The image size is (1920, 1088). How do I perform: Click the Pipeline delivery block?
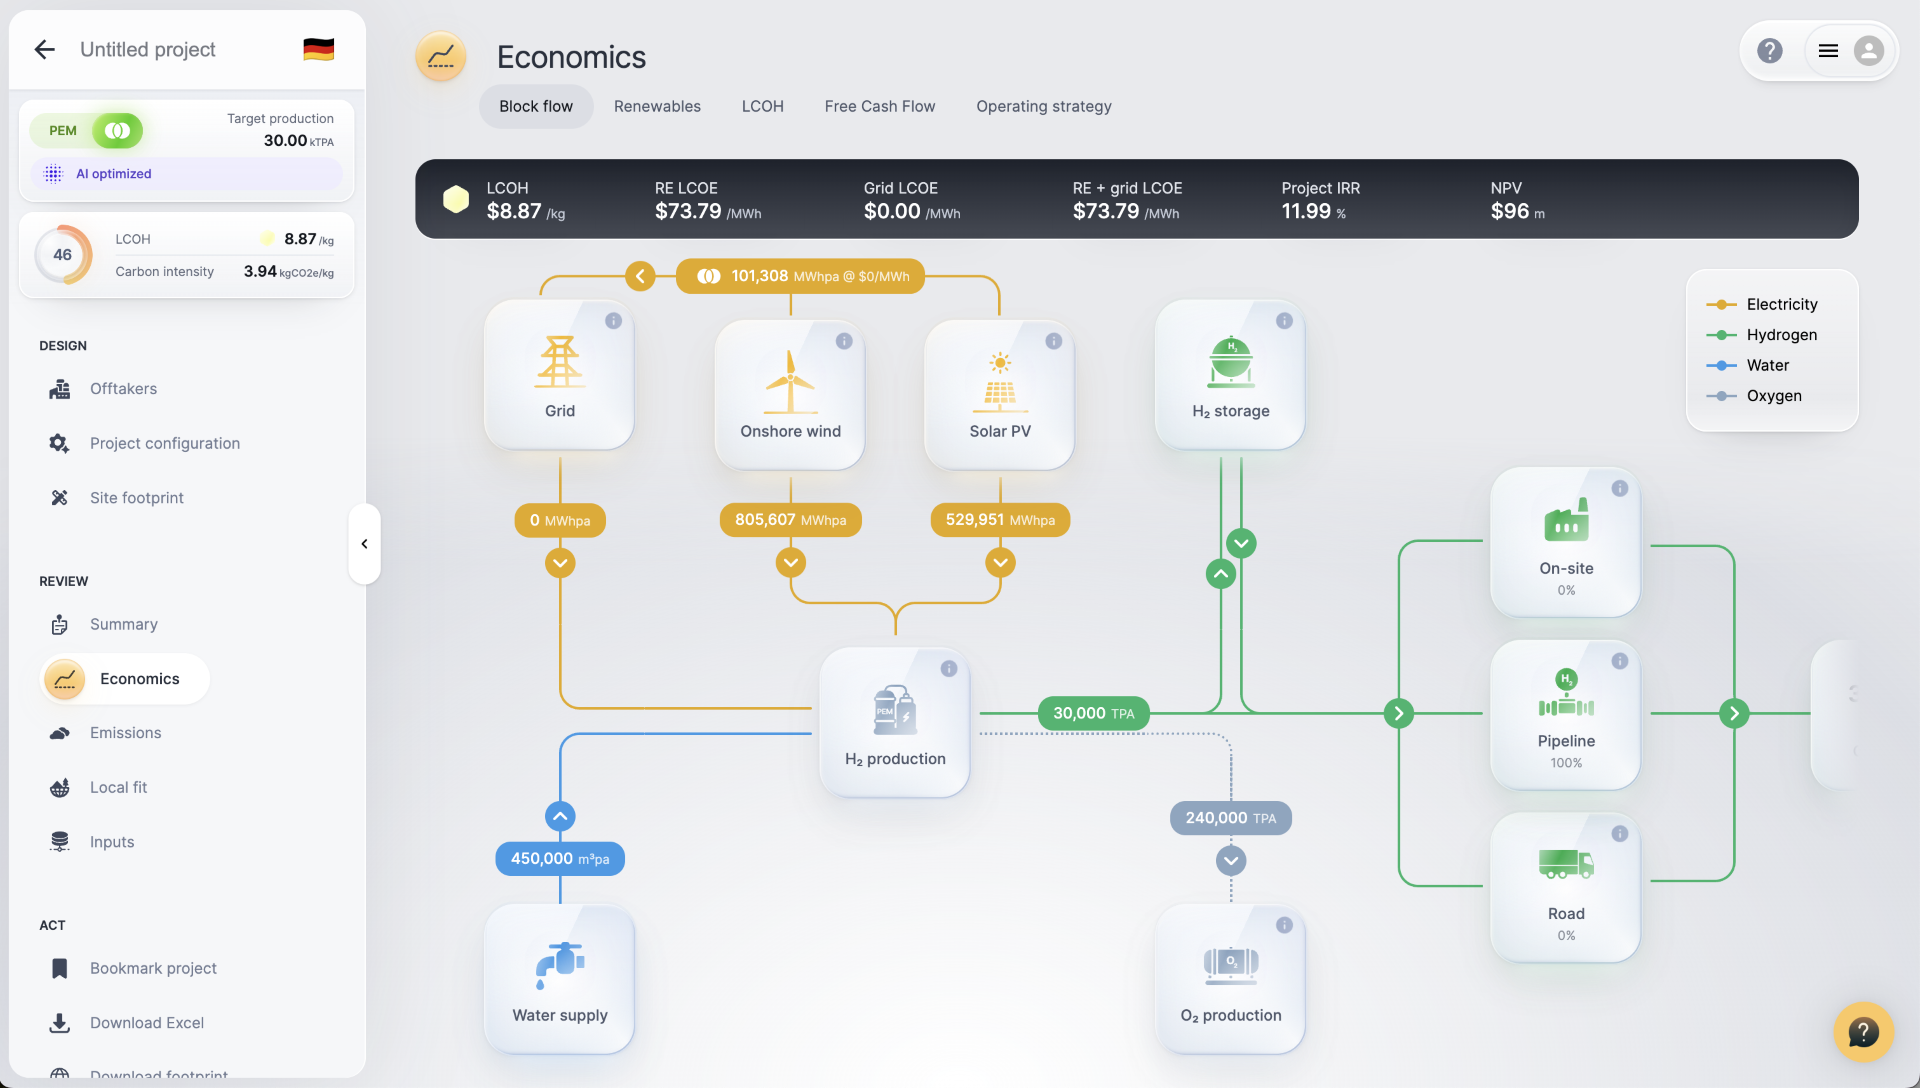point(1565,714)
